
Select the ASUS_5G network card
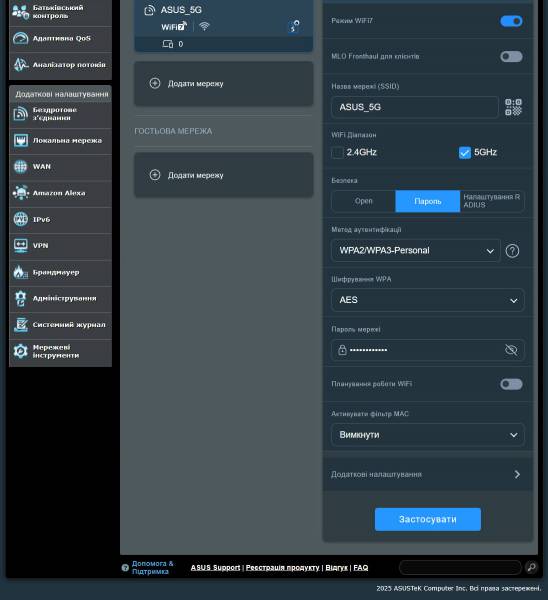(x=223, y=25)
